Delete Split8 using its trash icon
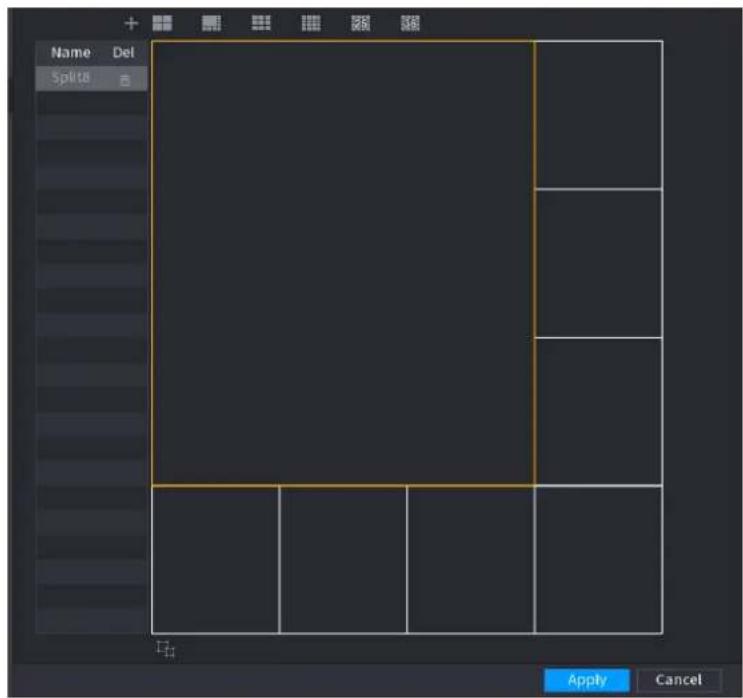Image resolution: width=743 pixels, height=698 pixels. 125,80
